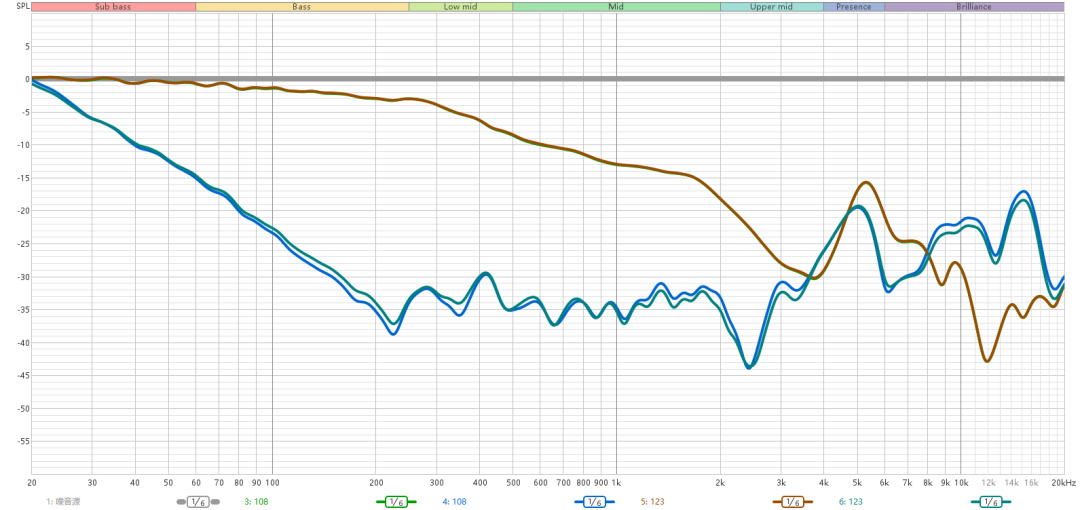Select the green legend label 3: 108
1080x510 pixels.
click(x=256, y=502)
